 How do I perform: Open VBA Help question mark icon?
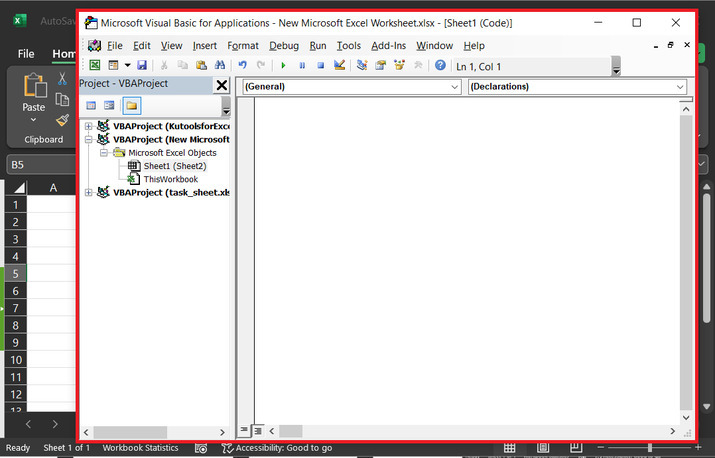(x=440, y=65)
